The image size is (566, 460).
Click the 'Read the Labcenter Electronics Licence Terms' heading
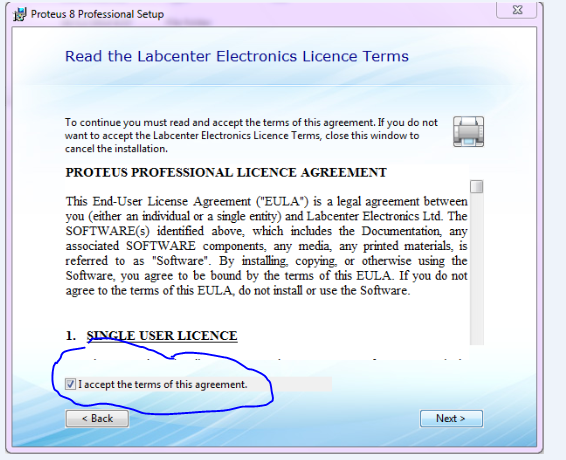click(237, 56)
